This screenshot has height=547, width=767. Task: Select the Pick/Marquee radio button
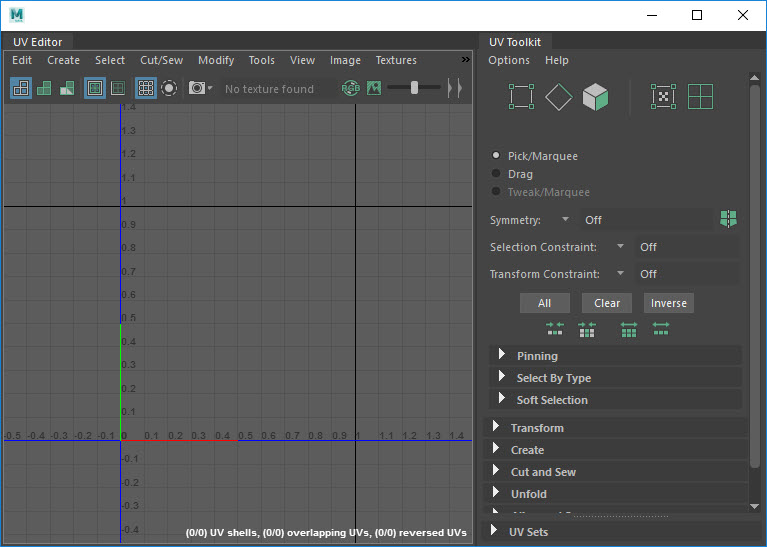[x=497, y=156]
